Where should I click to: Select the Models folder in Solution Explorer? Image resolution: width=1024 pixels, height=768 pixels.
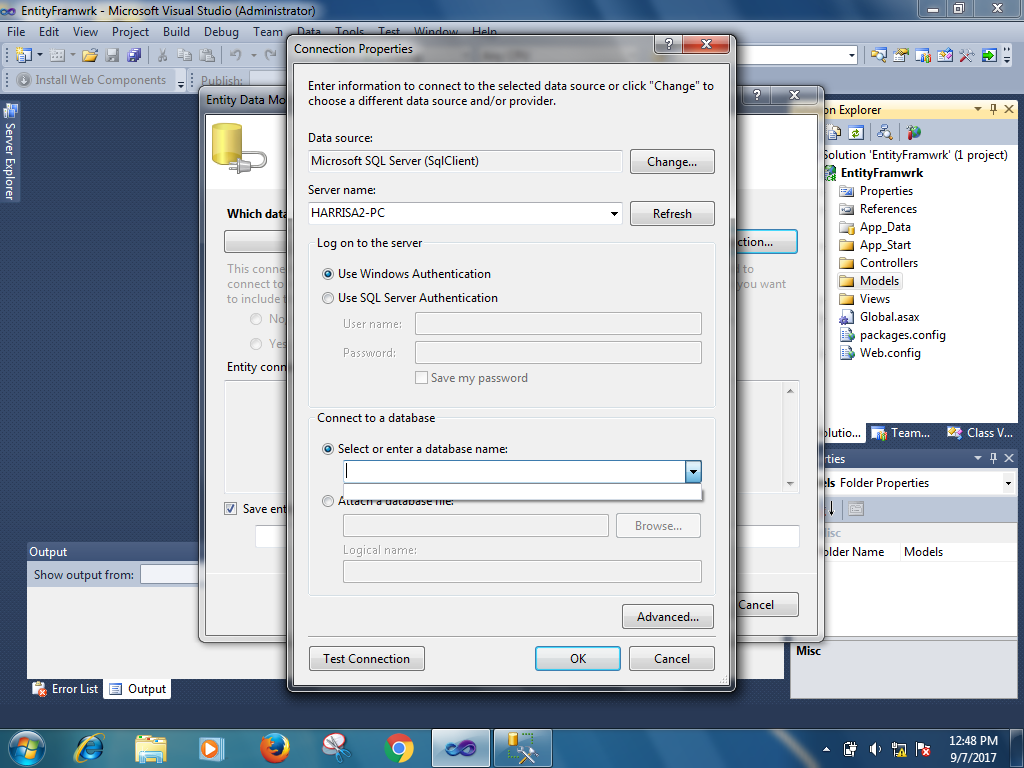879,281
